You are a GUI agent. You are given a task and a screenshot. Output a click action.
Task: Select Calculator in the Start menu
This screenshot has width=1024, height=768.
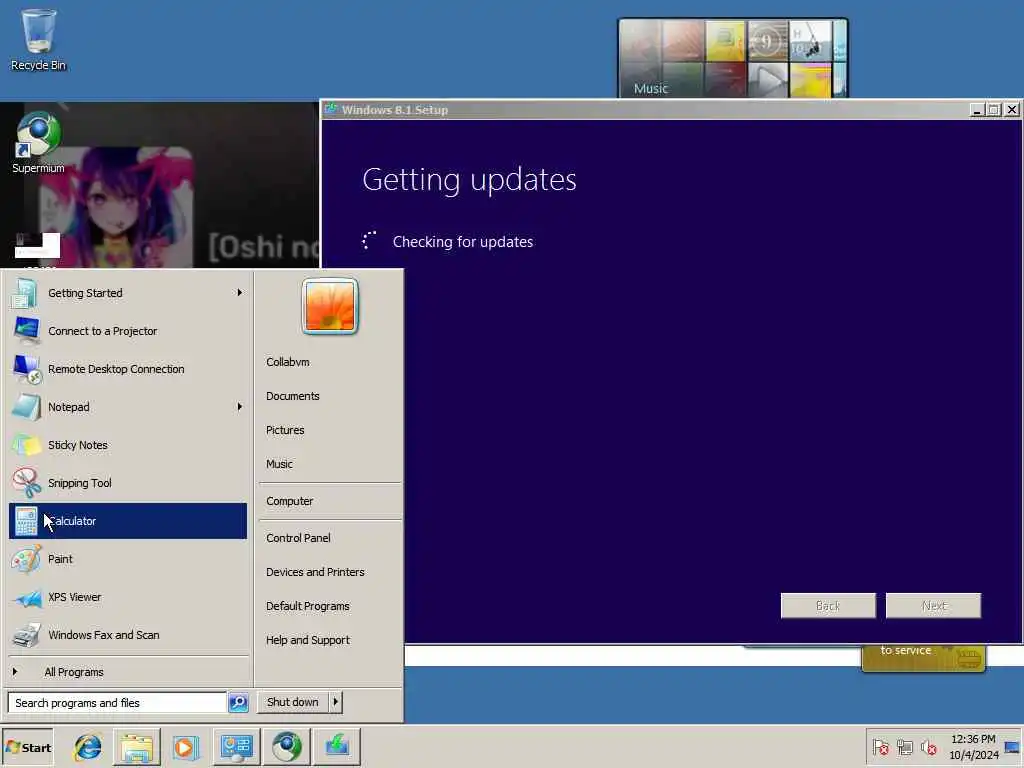(x=128, y=521)
